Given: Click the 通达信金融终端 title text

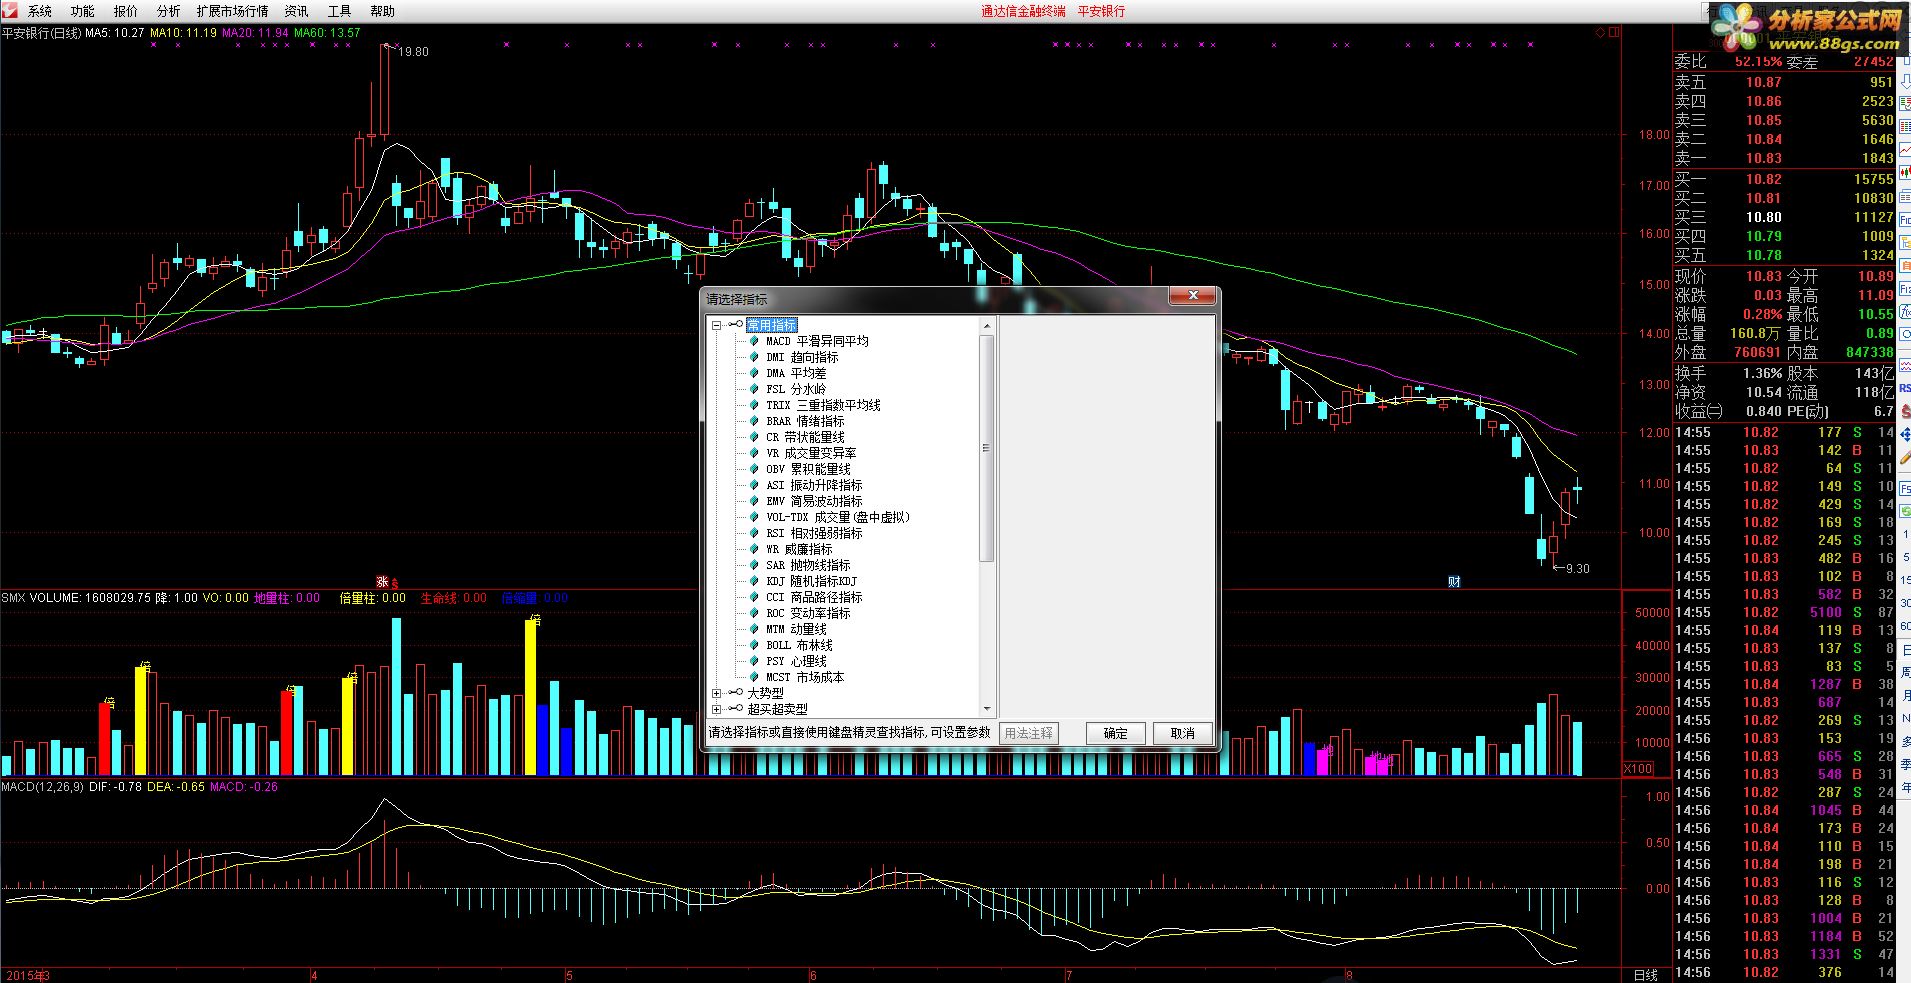Looking at the screenshot, I should click(1023, 11).
